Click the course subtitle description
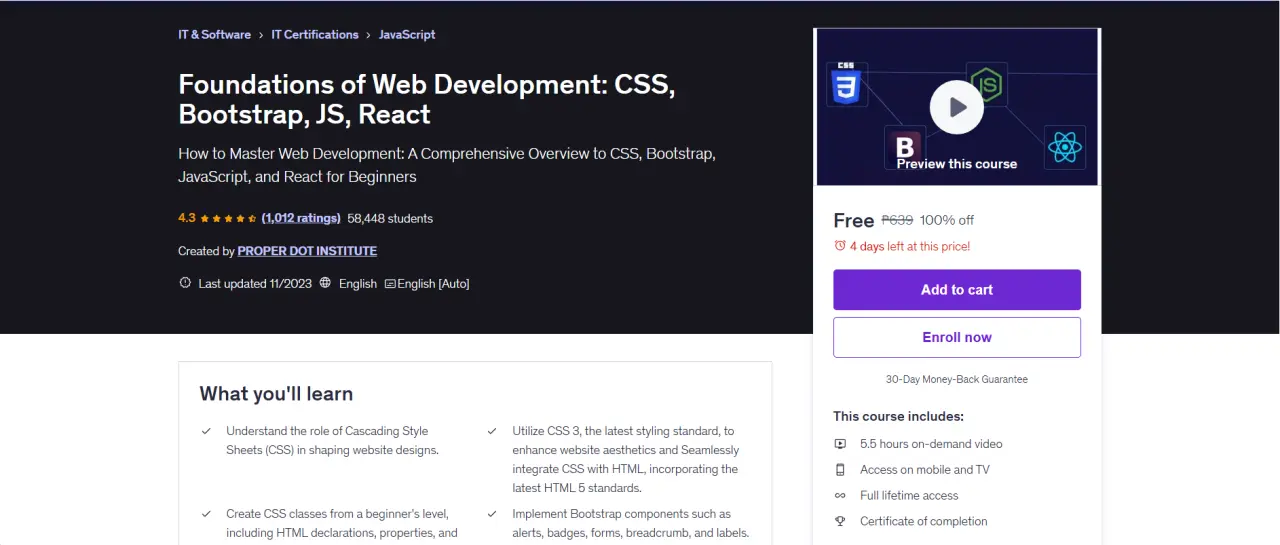 coord(447,165)
